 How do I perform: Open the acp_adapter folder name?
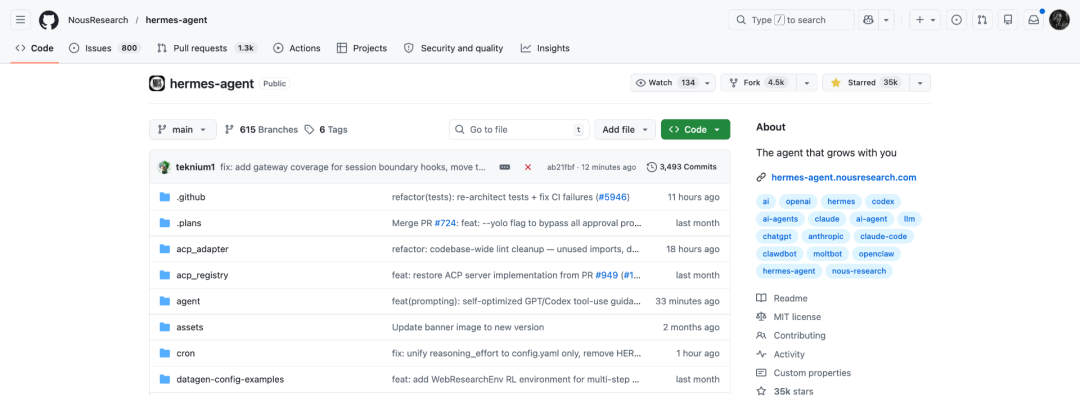tap(202, 249)
